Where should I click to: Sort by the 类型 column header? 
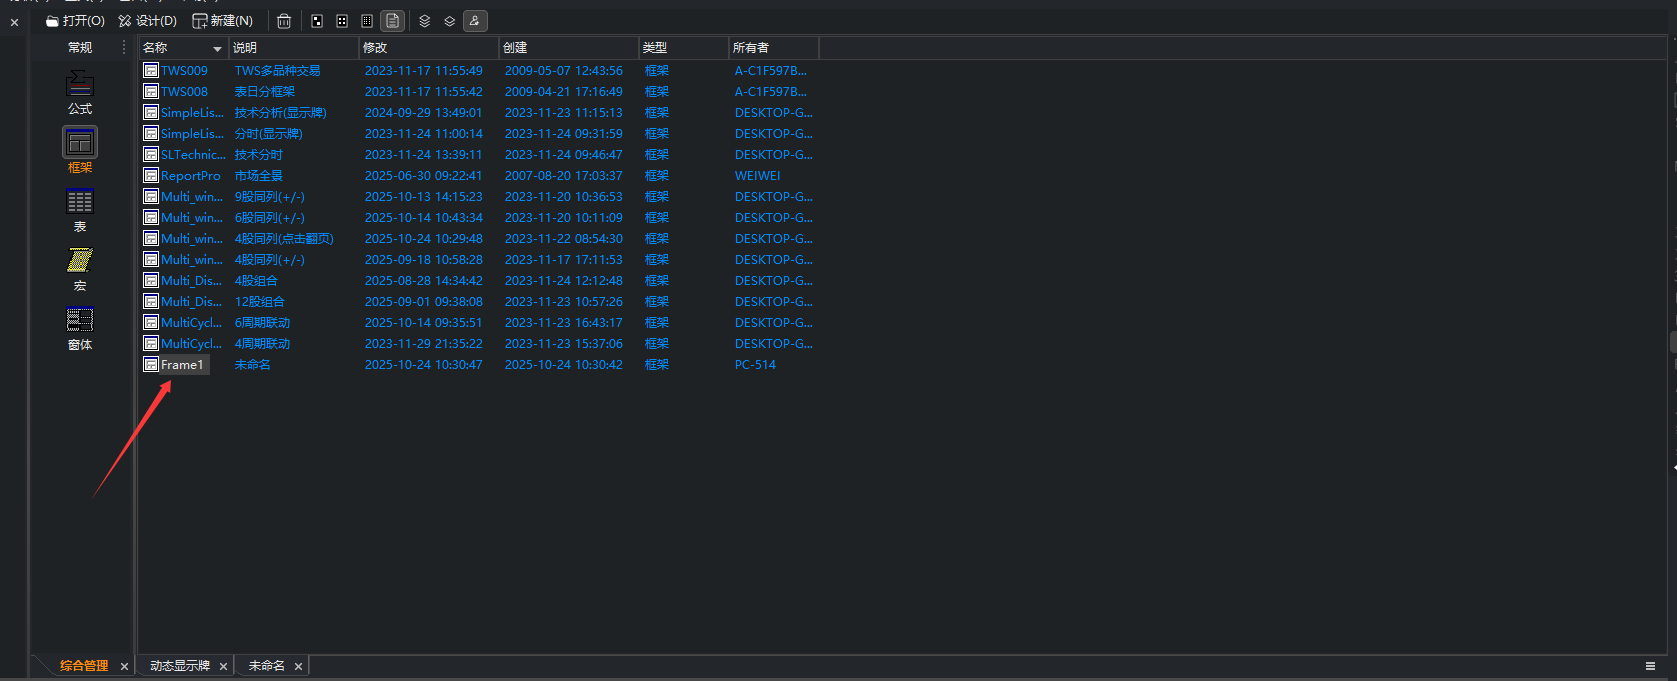click(684, 48)
